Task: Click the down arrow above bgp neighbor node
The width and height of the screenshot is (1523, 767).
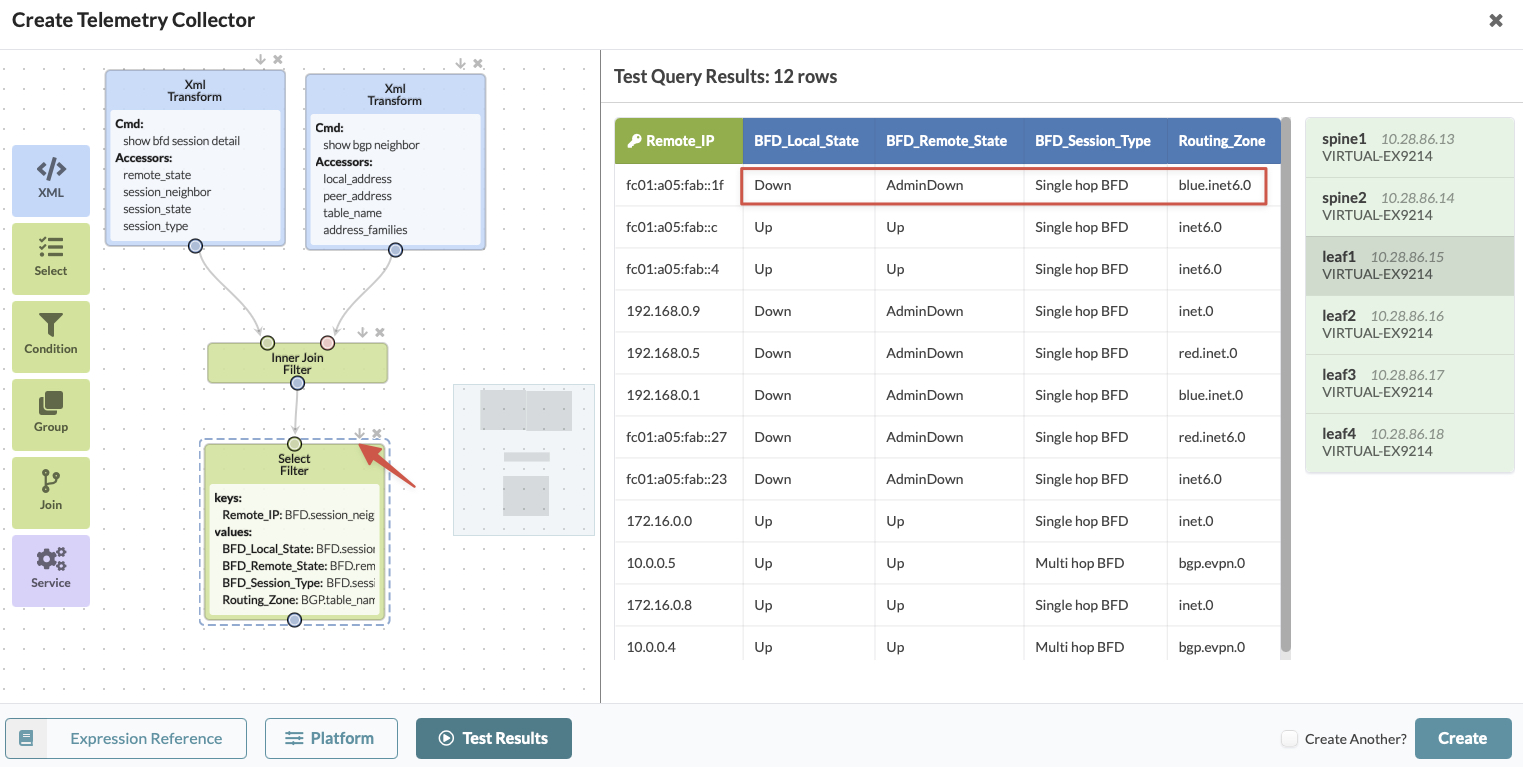Action: point(461,64)
